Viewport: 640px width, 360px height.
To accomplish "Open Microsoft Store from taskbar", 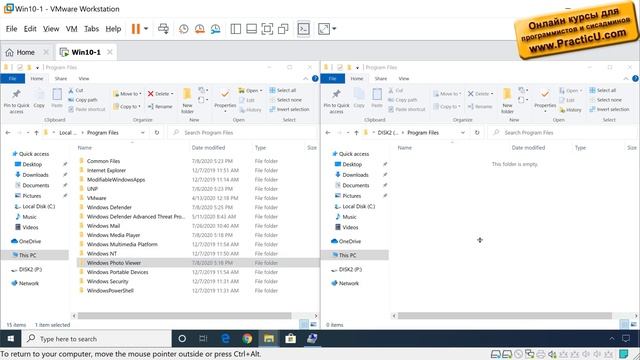I will tap(290, 339).
